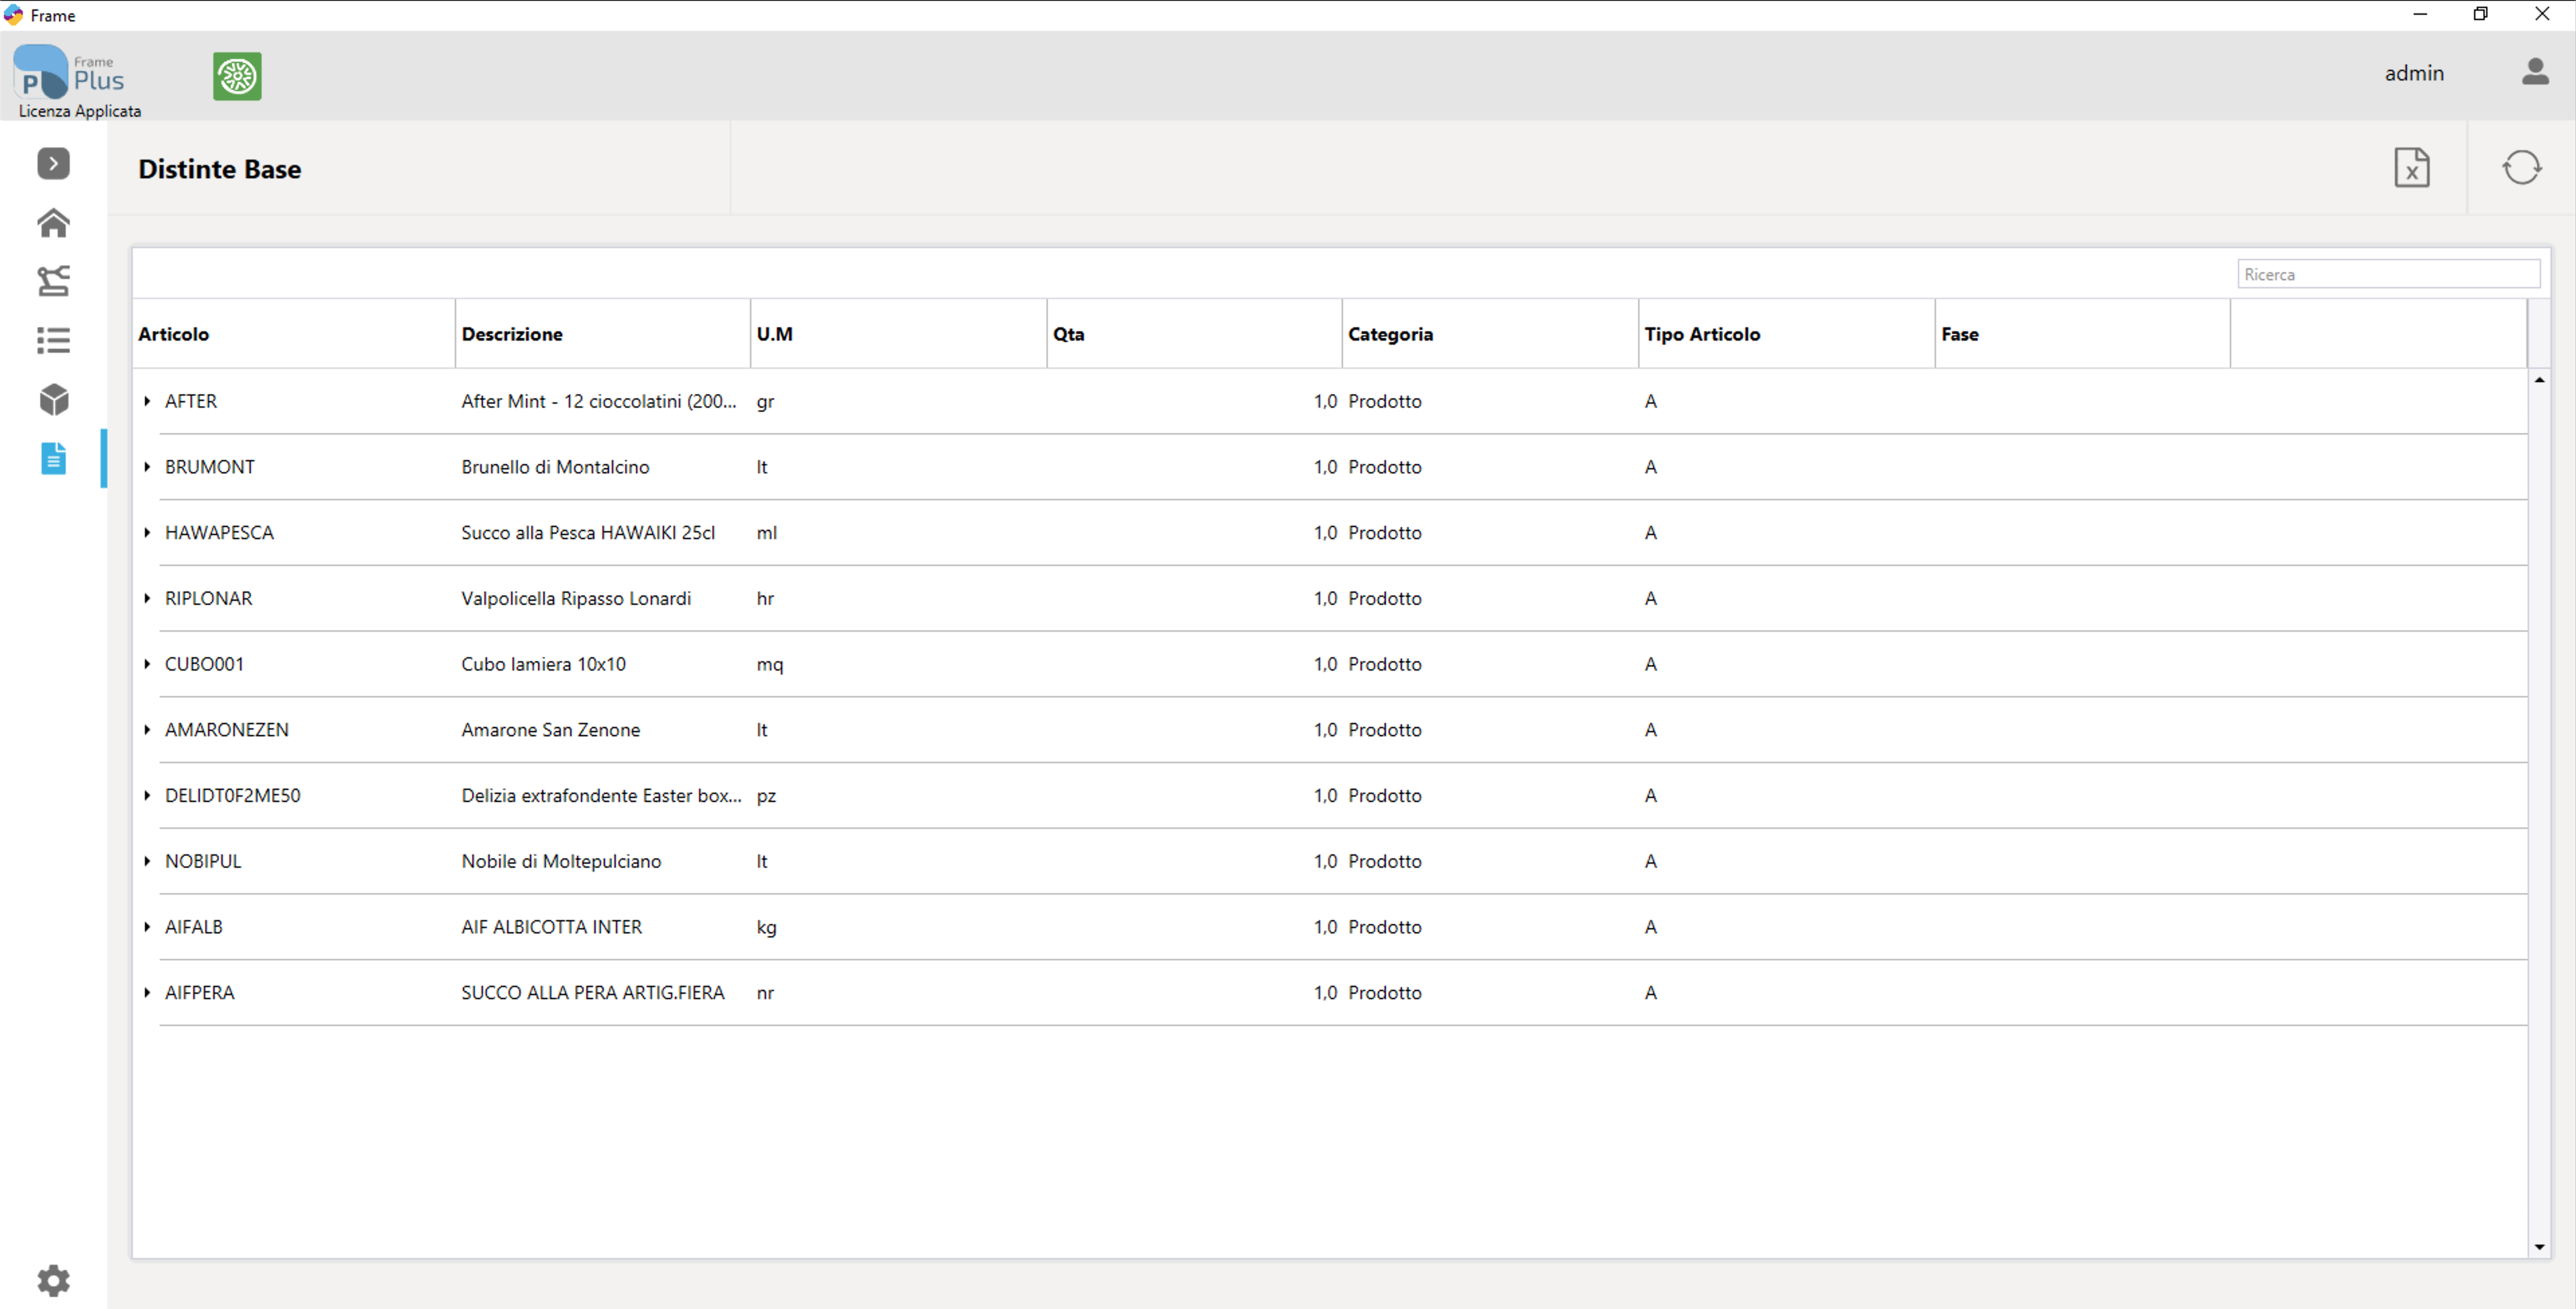Expand the NOBIPUL row
Viewport: 2576px width, 1309px height.
(147, 861)
